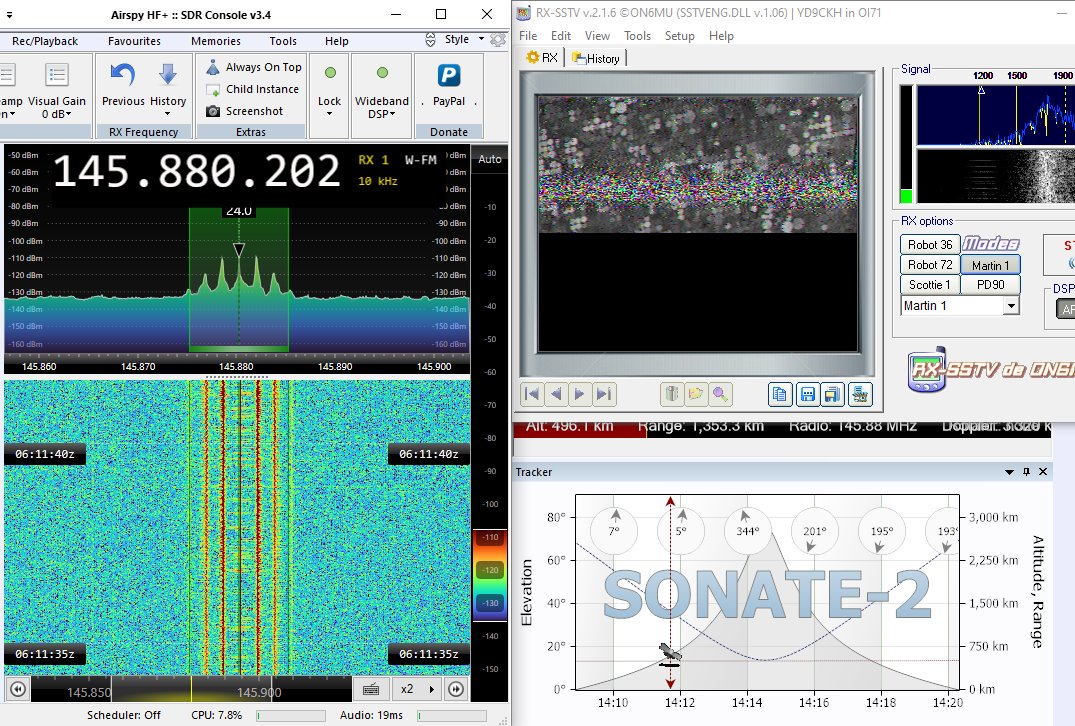
Task: Select Robot 36 SSTV mode
Action: click(x=930, y=245)
